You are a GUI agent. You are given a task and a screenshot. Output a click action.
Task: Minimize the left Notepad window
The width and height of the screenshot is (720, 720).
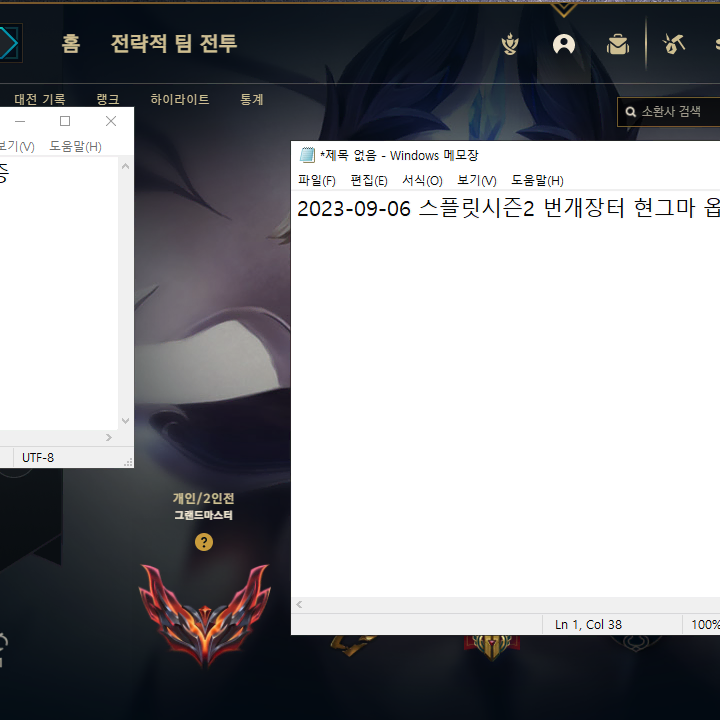pos(20,121)
